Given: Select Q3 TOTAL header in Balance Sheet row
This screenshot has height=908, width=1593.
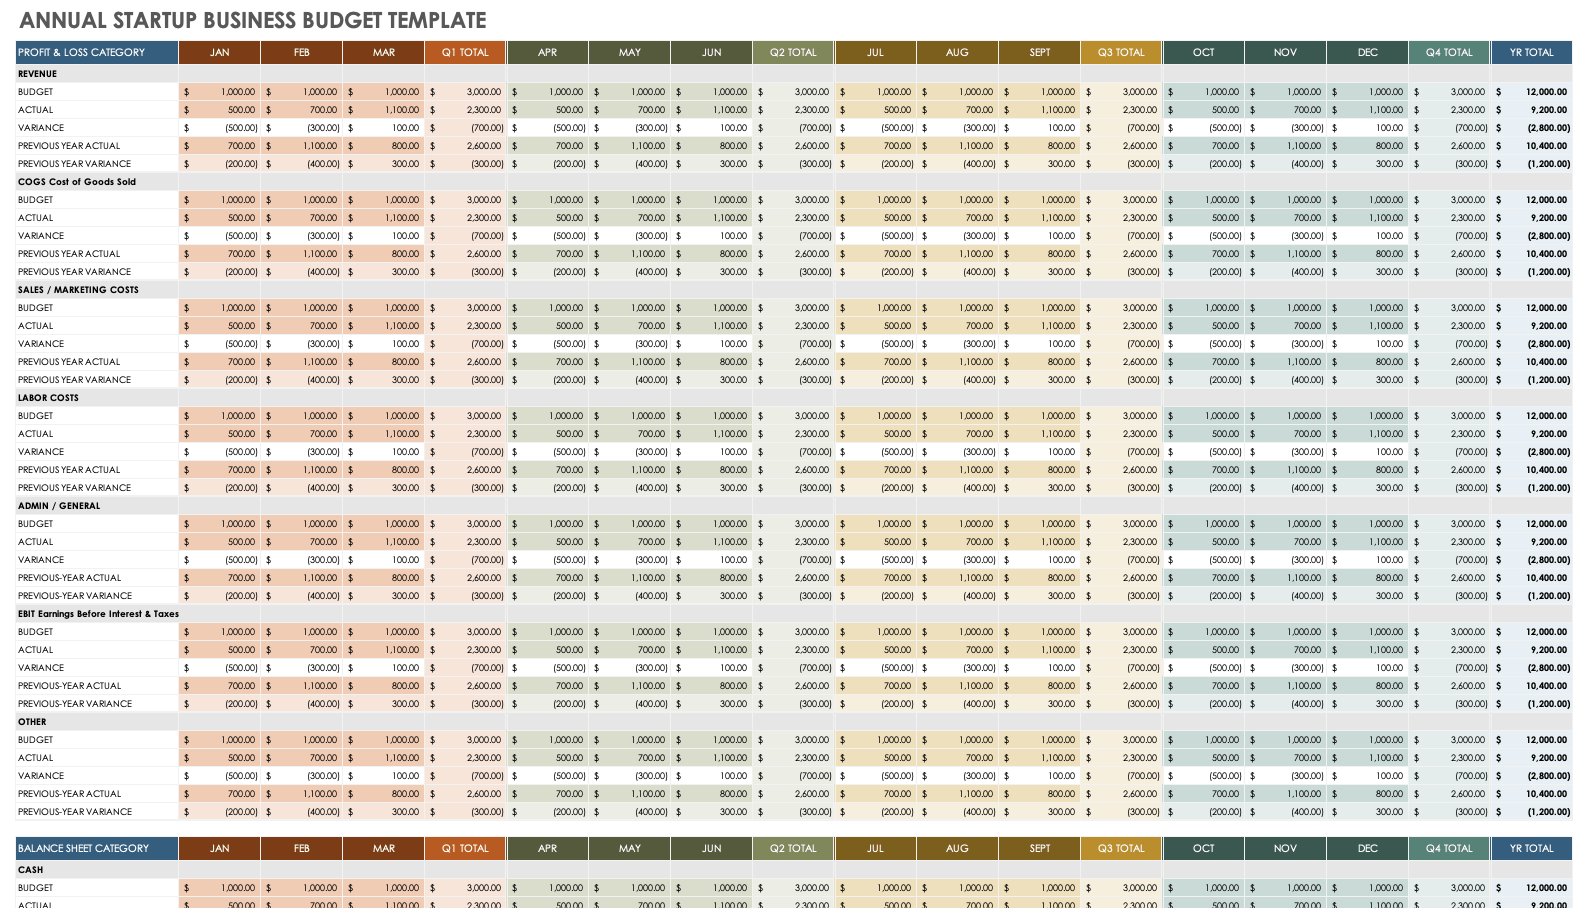Looking at the screenshot, I should click(x=1122, y=848).
